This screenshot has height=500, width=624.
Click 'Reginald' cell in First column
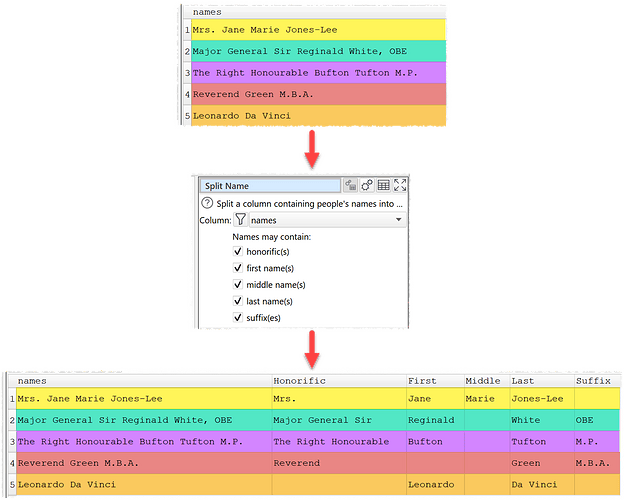[x=435, y=420]
